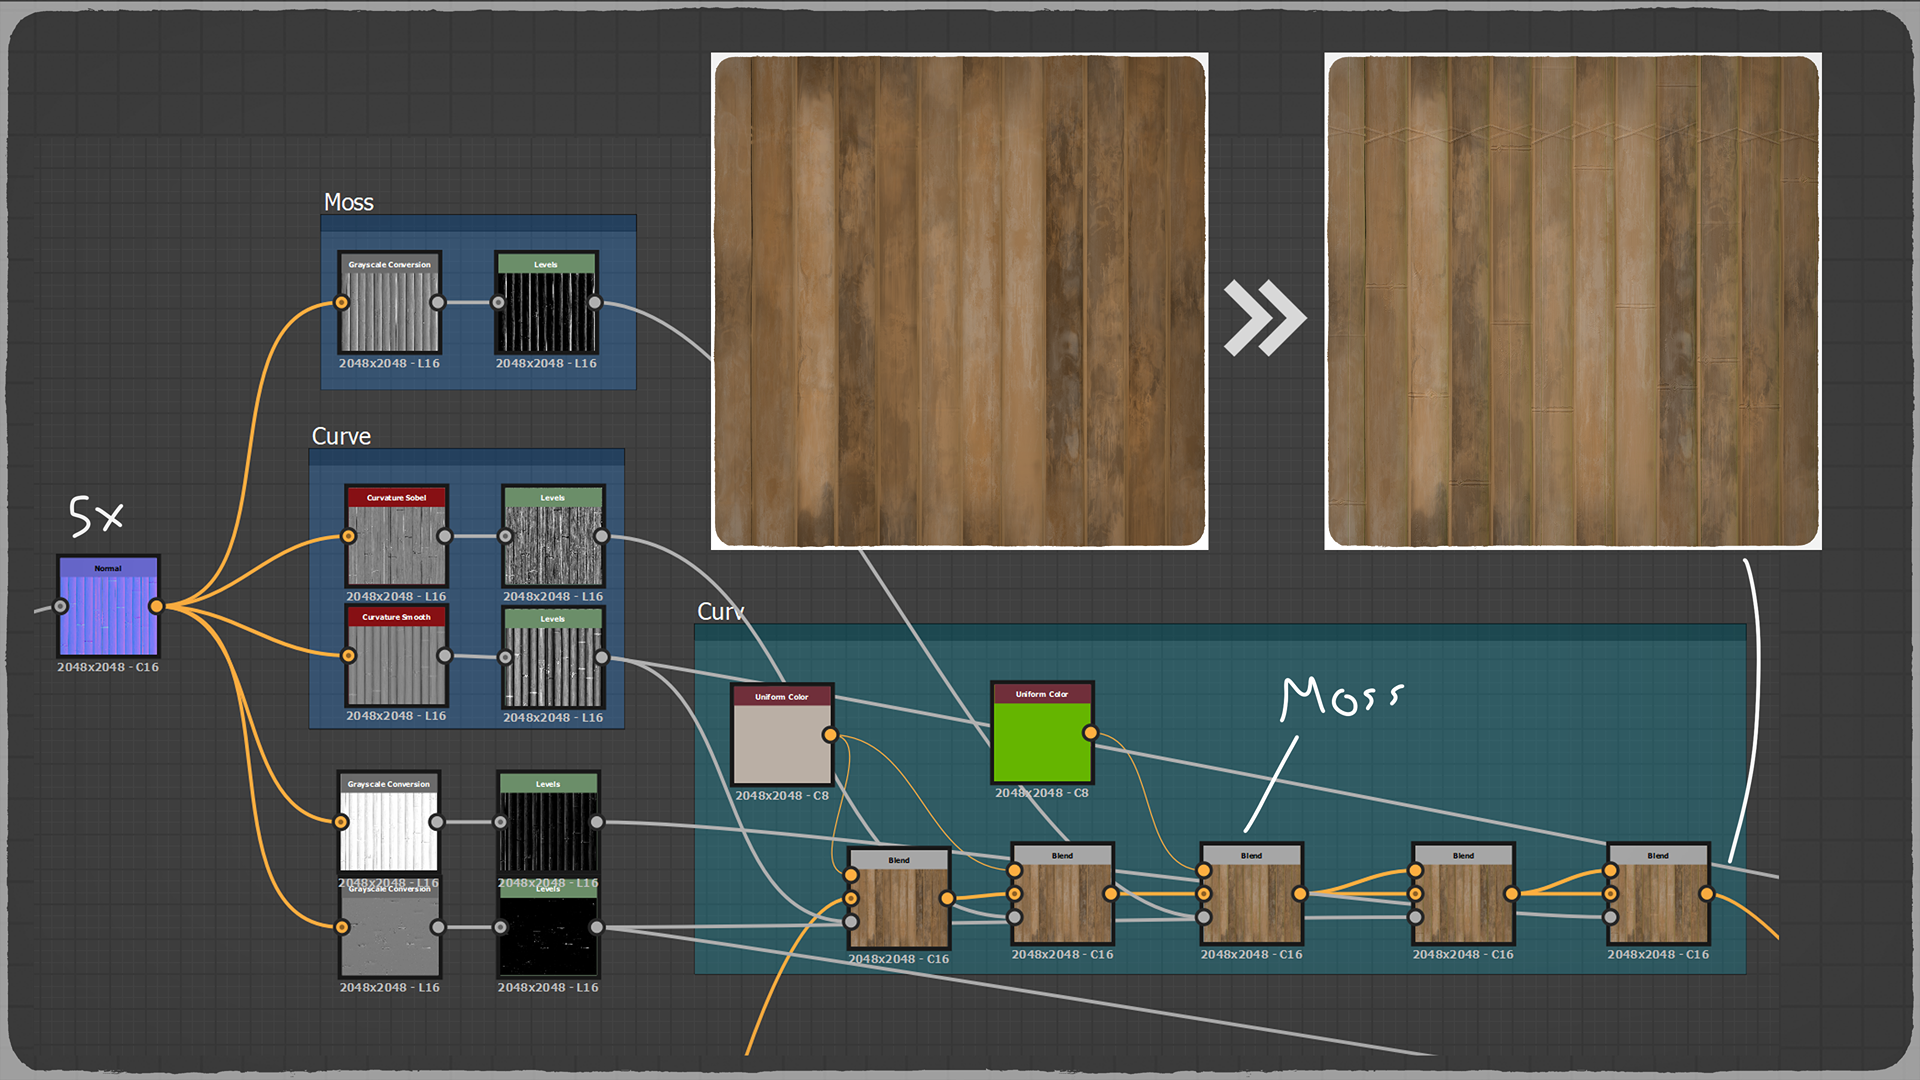Click the Normal node's orange output connector
This screenshot has width=1920, height=1080.
(x=156, y=606)
